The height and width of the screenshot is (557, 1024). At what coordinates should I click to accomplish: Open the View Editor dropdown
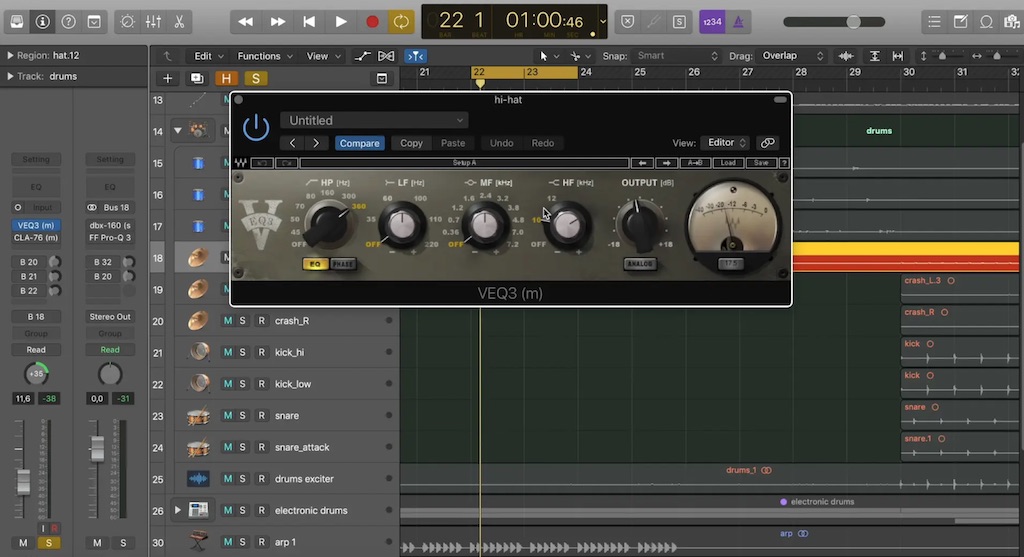coord(725,142)
